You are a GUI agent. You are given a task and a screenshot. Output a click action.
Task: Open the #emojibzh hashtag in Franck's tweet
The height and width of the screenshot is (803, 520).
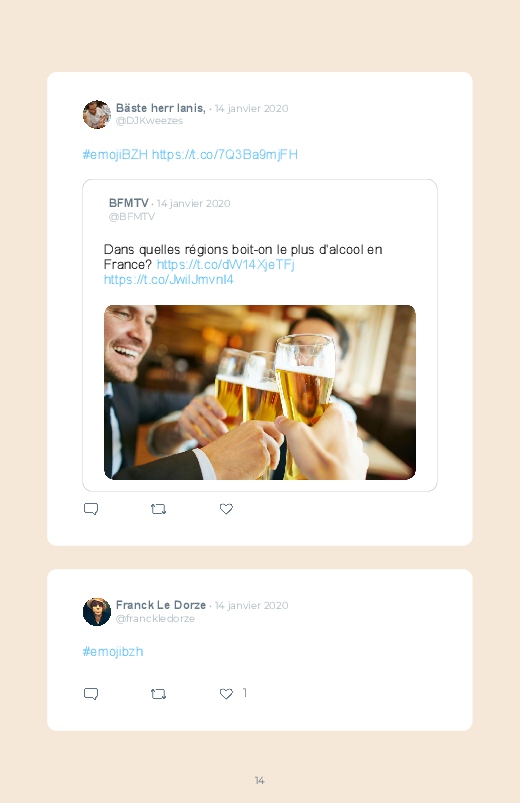tap(113, 651)
